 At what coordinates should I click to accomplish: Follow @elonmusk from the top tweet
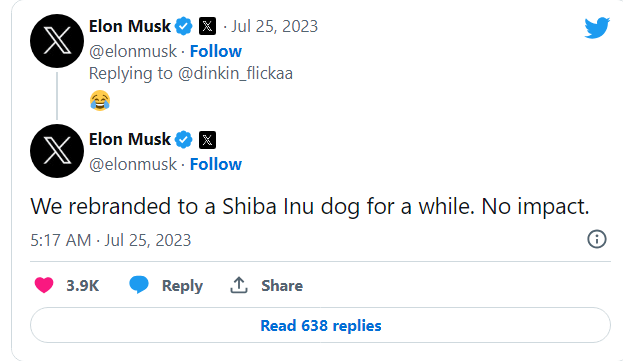[x=216, y=51]
